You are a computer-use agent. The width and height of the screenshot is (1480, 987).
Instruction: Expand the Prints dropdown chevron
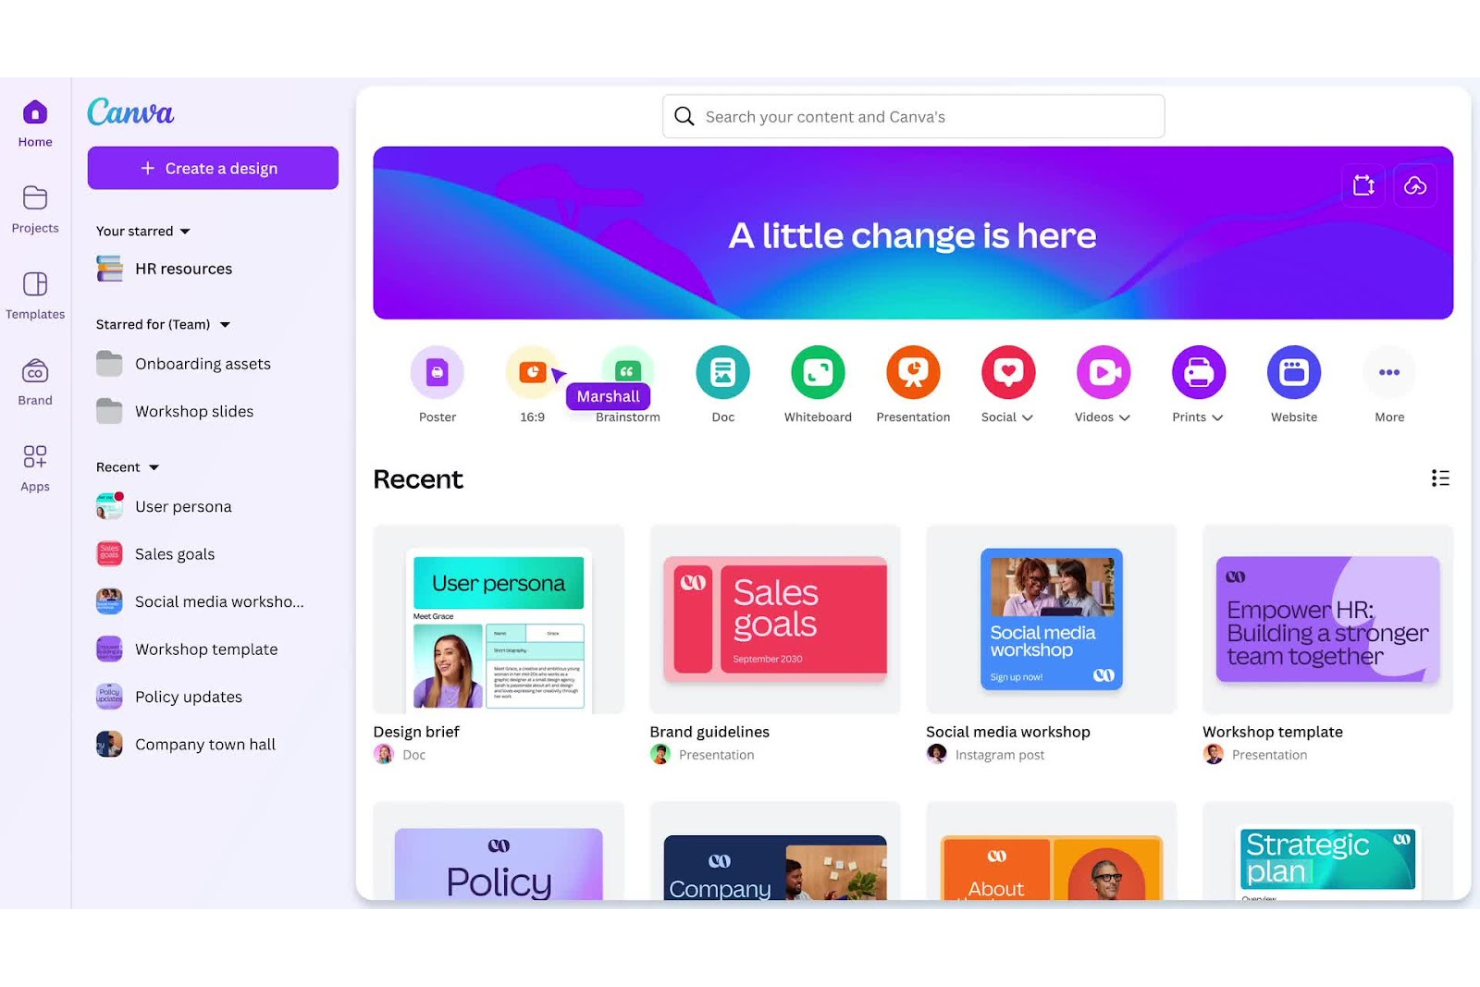click(1217, 417)
